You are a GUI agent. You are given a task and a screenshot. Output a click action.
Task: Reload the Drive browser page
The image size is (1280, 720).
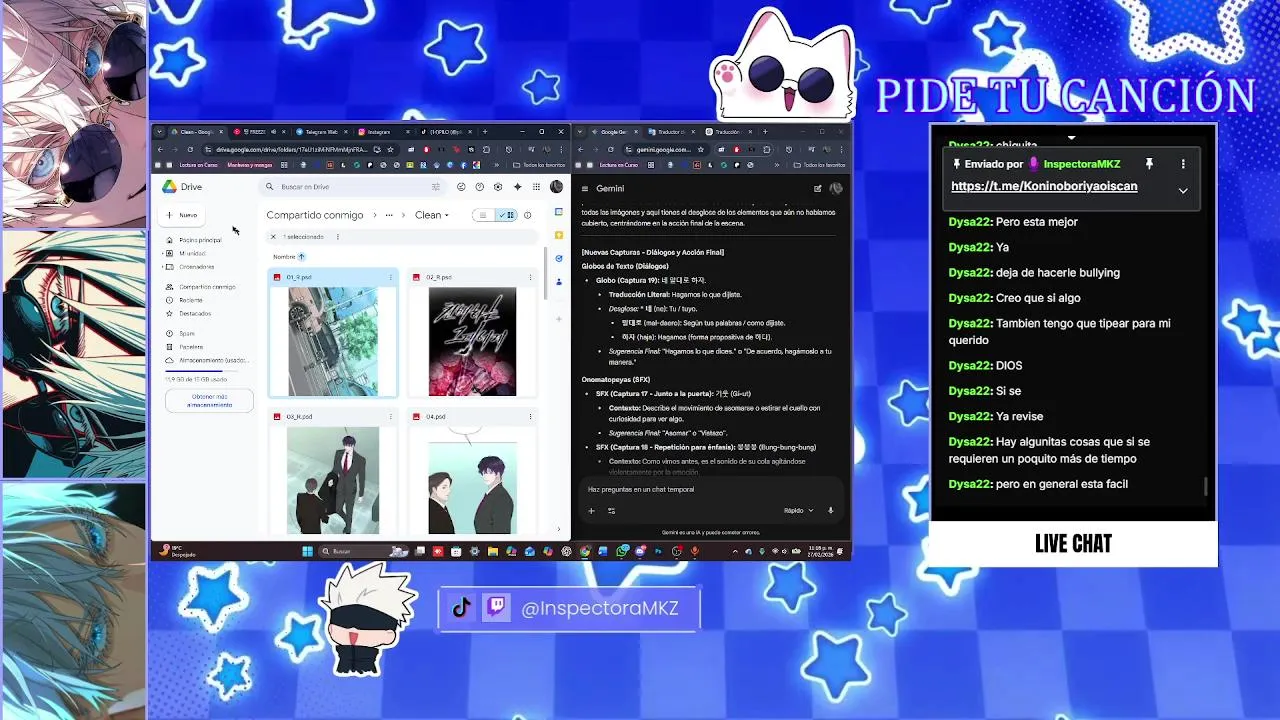click(x=190, y=150)
